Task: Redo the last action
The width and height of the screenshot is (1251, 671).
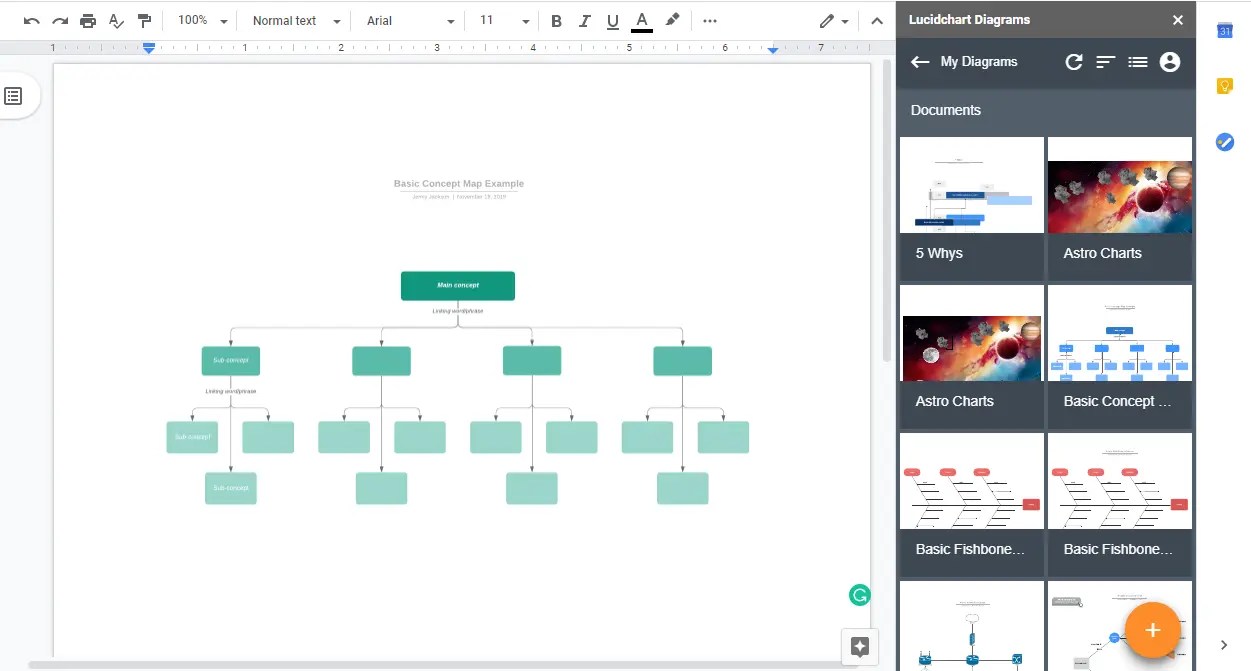Action: pos(60,21)
